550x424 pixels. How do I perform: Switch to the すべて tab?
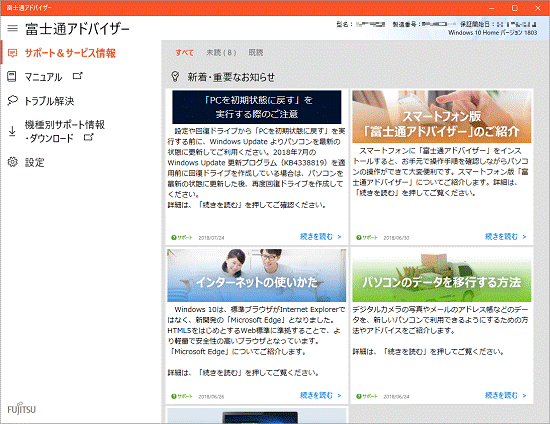tap(185, 53)
